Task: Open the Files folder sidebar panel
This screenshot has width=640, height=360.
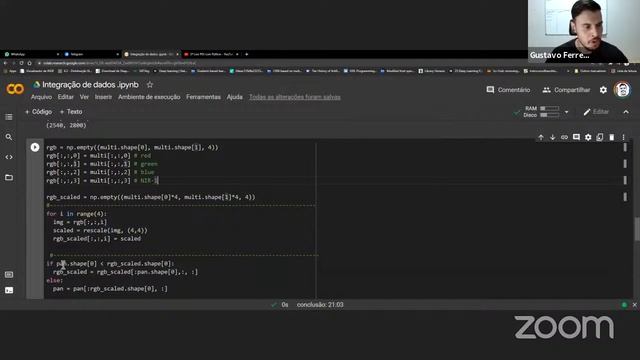Action: (9, 177)
